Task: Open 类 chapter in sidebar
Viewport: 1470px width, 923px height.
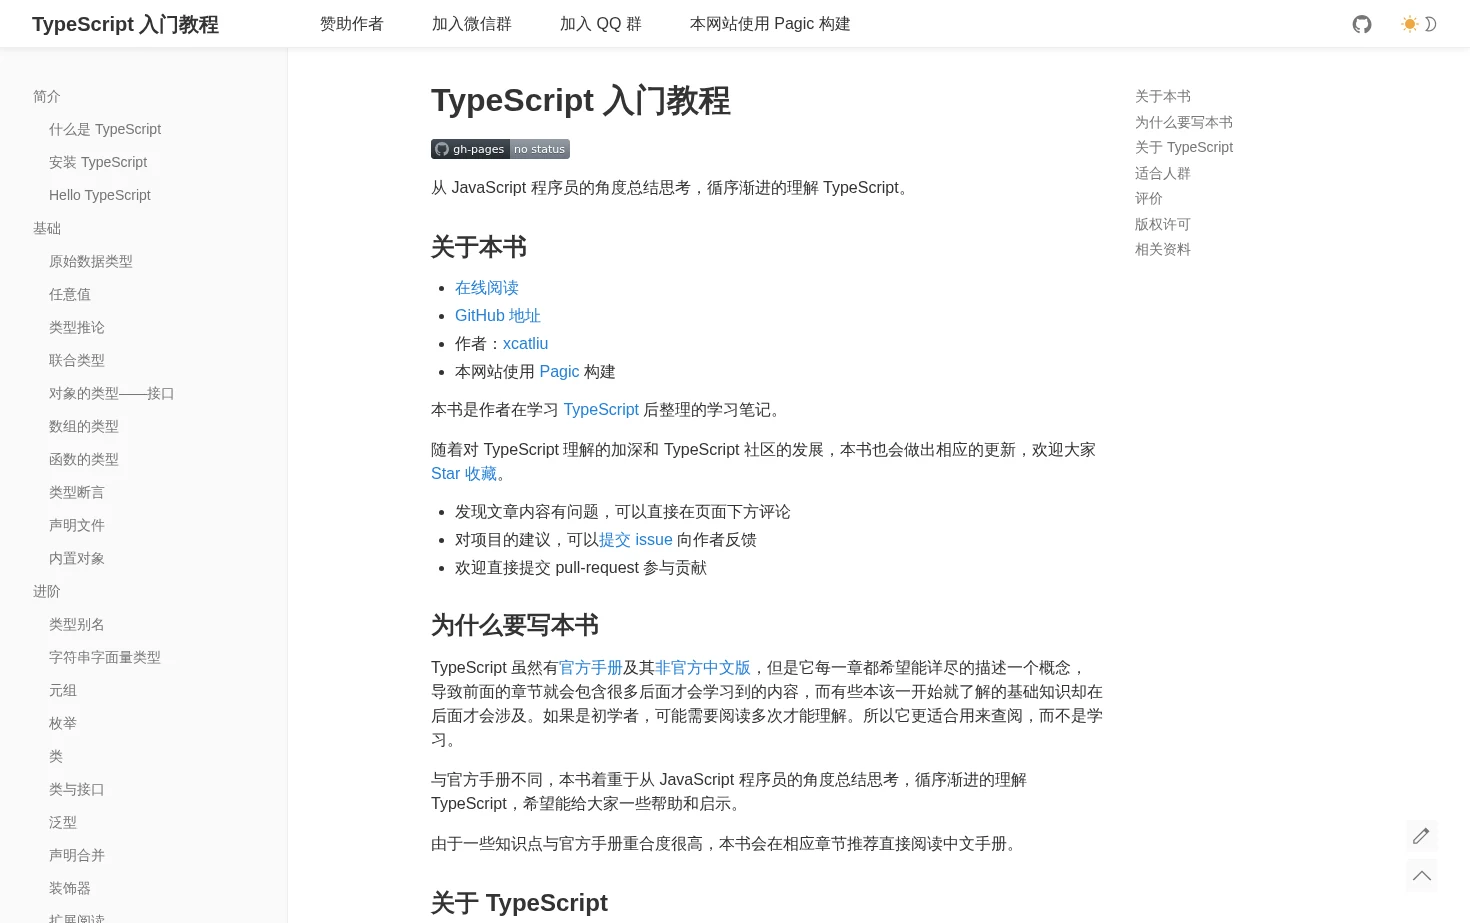Action: tap(56, 756)
